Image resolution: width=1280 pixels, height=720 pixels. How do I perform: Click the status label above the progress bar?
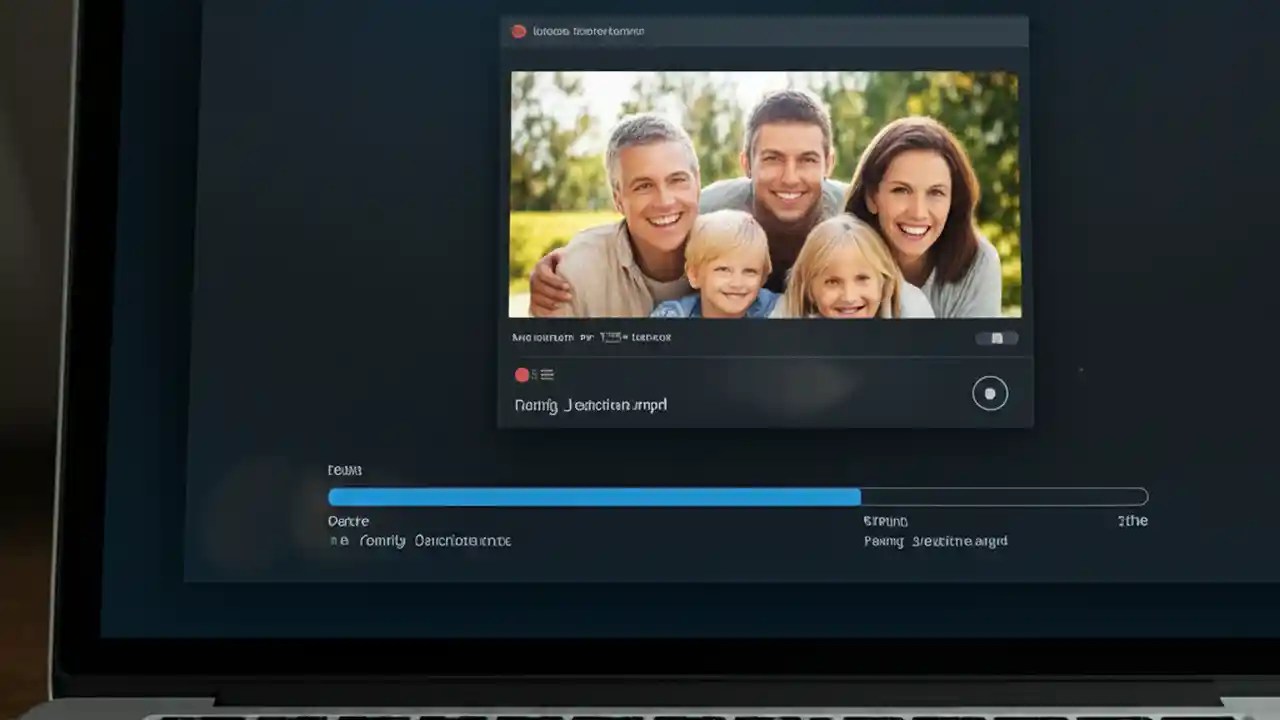click(x=344, y=469)
